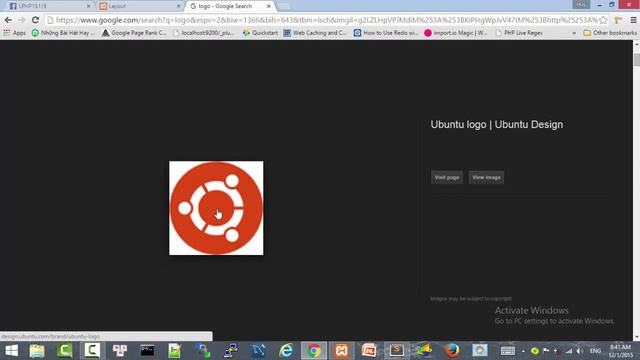Expand the bookmarks overflow arrow

tap(574, 33)
